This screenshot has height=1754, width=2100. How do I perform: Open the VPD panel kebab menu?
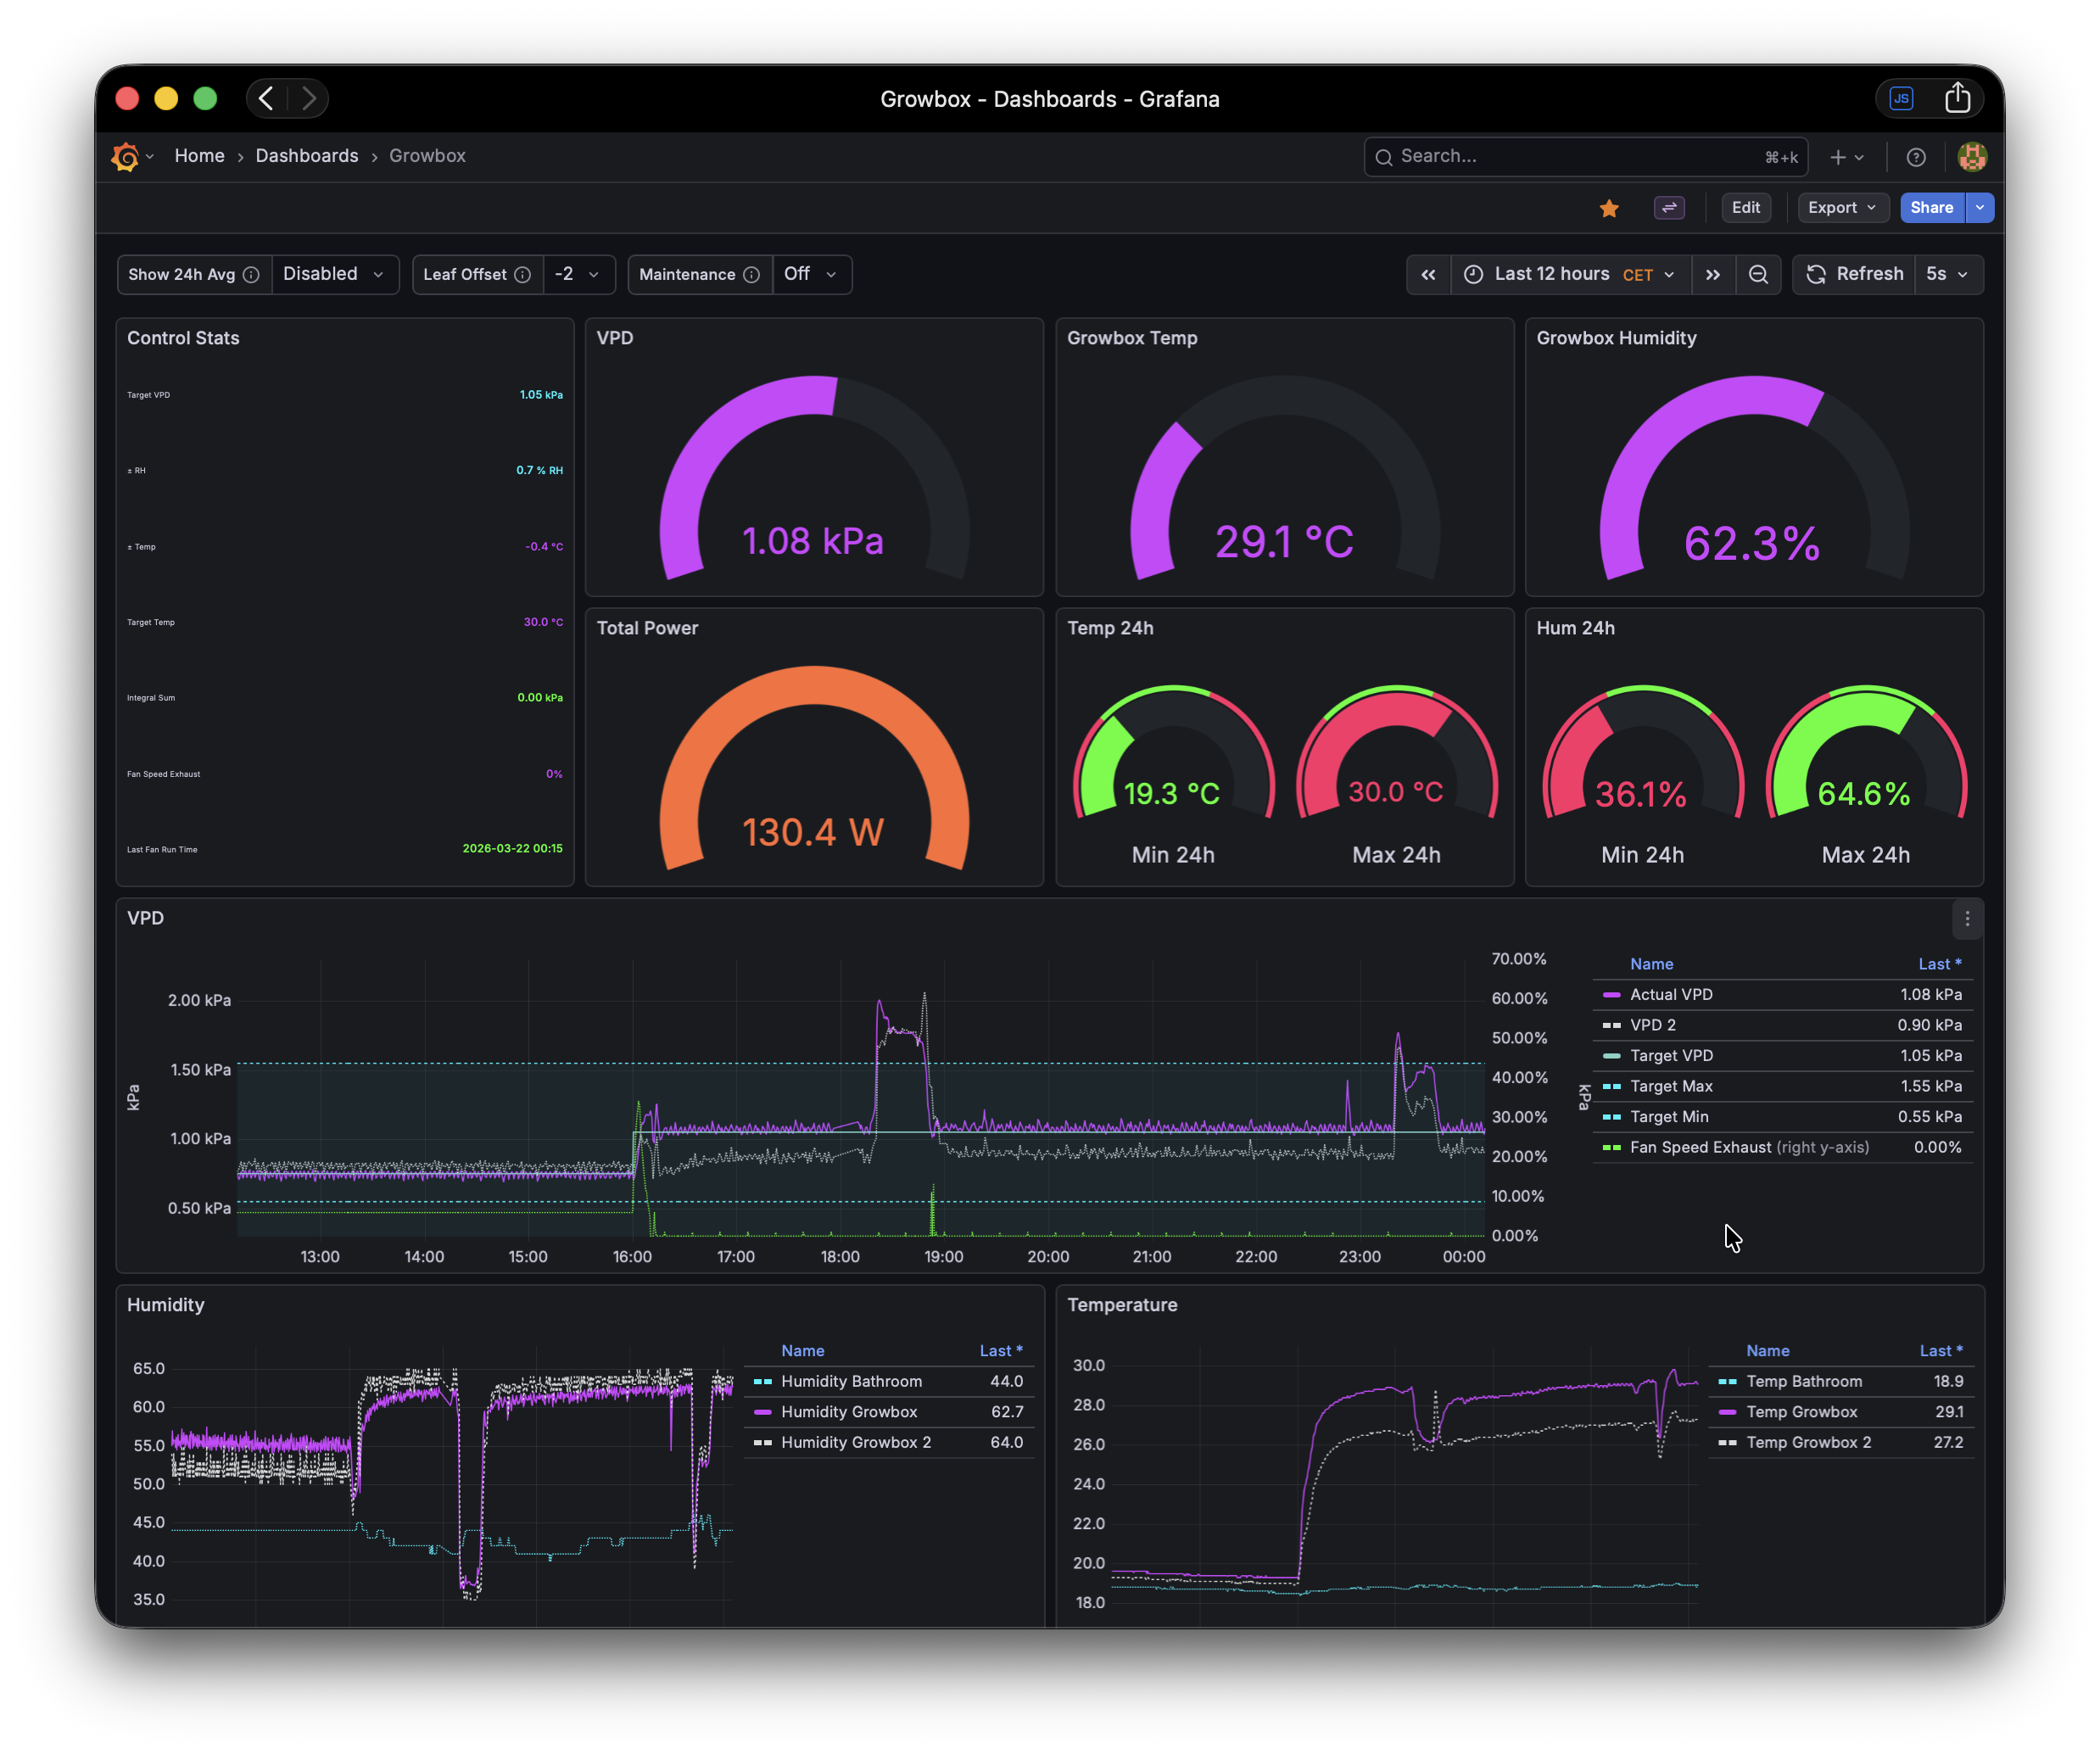click(x=1968, y=918)
